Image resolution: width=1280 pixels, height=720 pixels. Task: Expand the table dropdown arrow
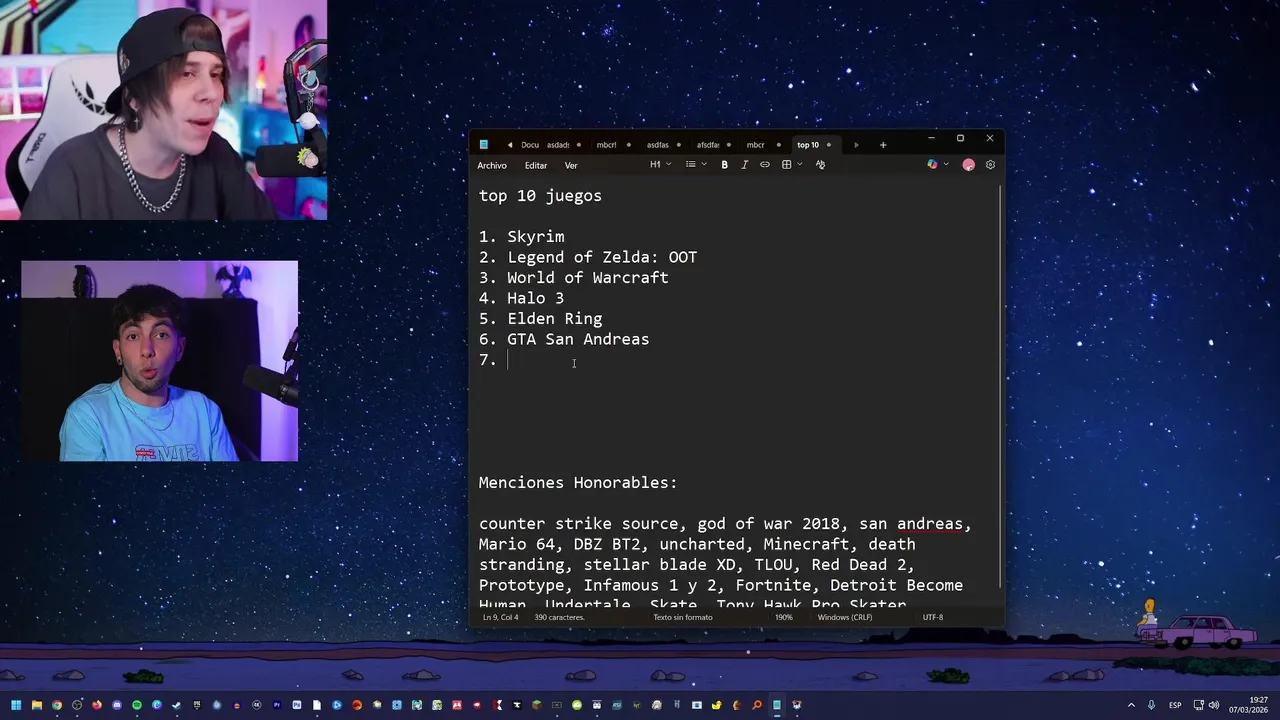click(799, 165)
